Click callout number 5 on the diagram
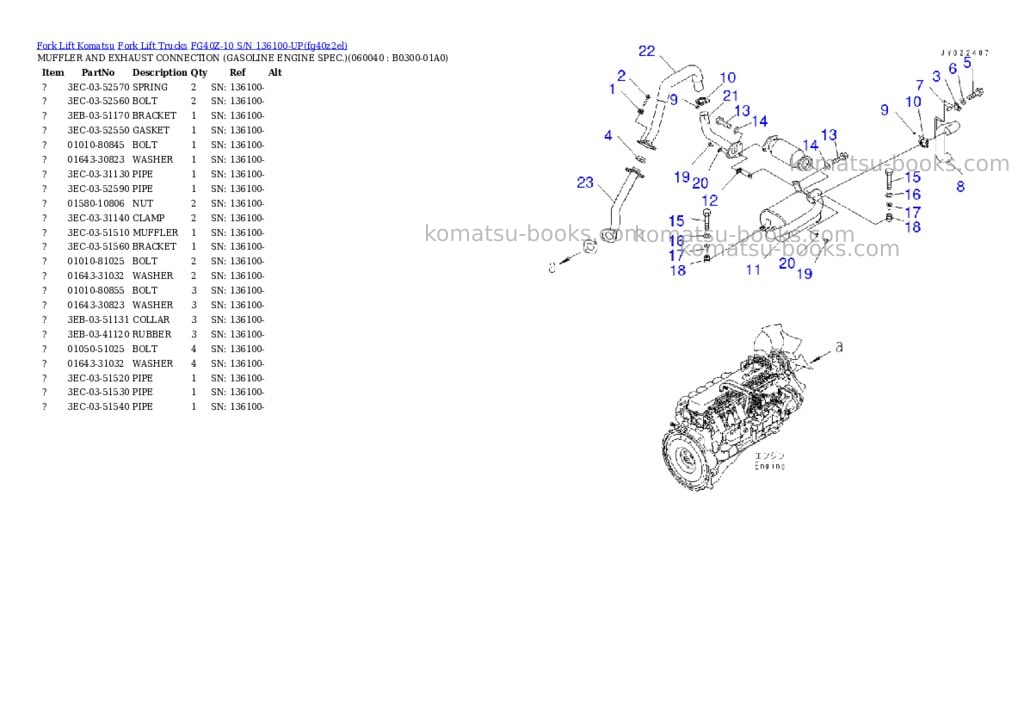The height and width of the screenshot is (725, 1024). (x=967, y=63)
